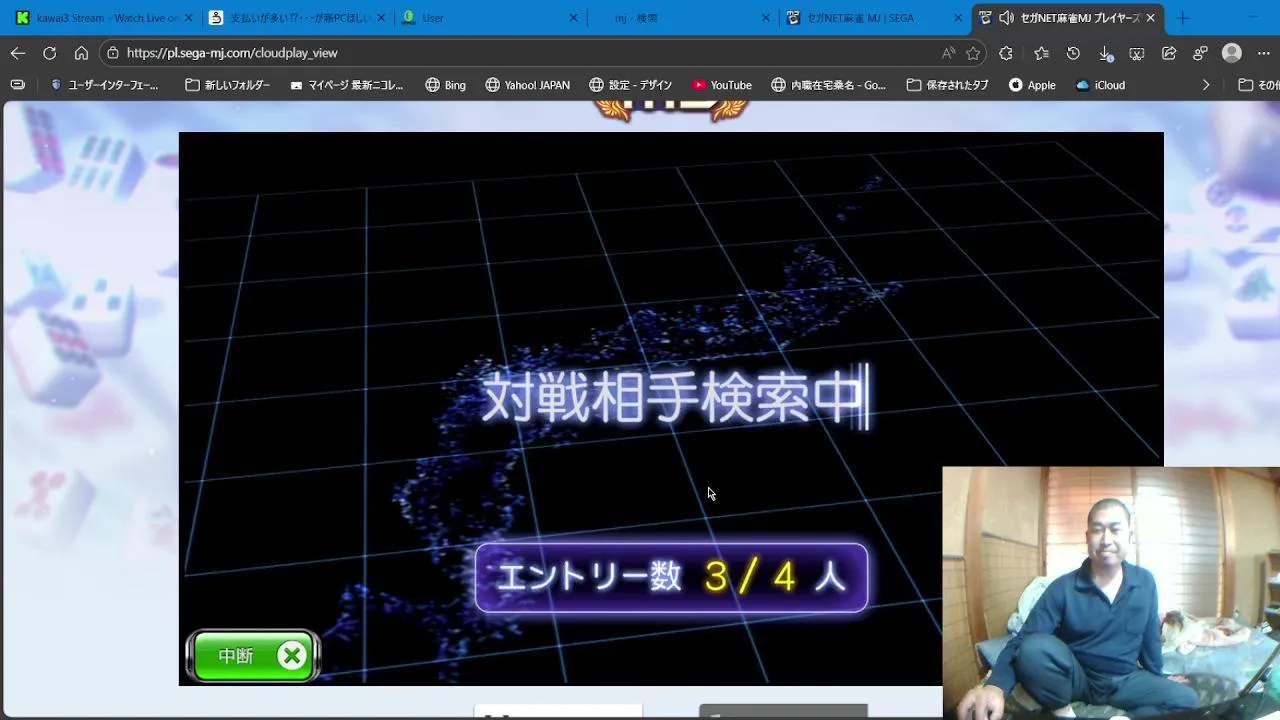Open the iCloud bookmark

click(x=1100, y=85)
